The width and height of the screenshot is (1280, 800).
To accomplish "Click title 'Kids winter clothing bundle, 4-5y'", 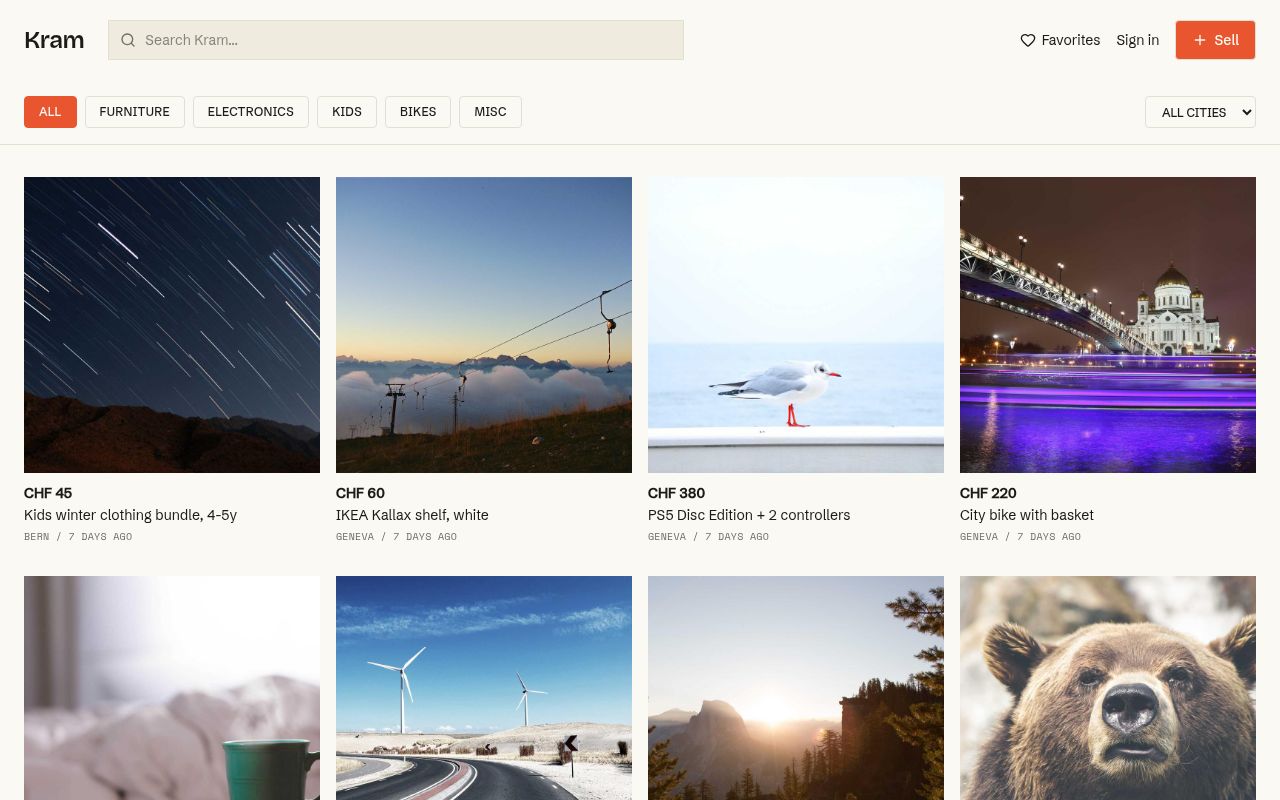I will point(130,515).
